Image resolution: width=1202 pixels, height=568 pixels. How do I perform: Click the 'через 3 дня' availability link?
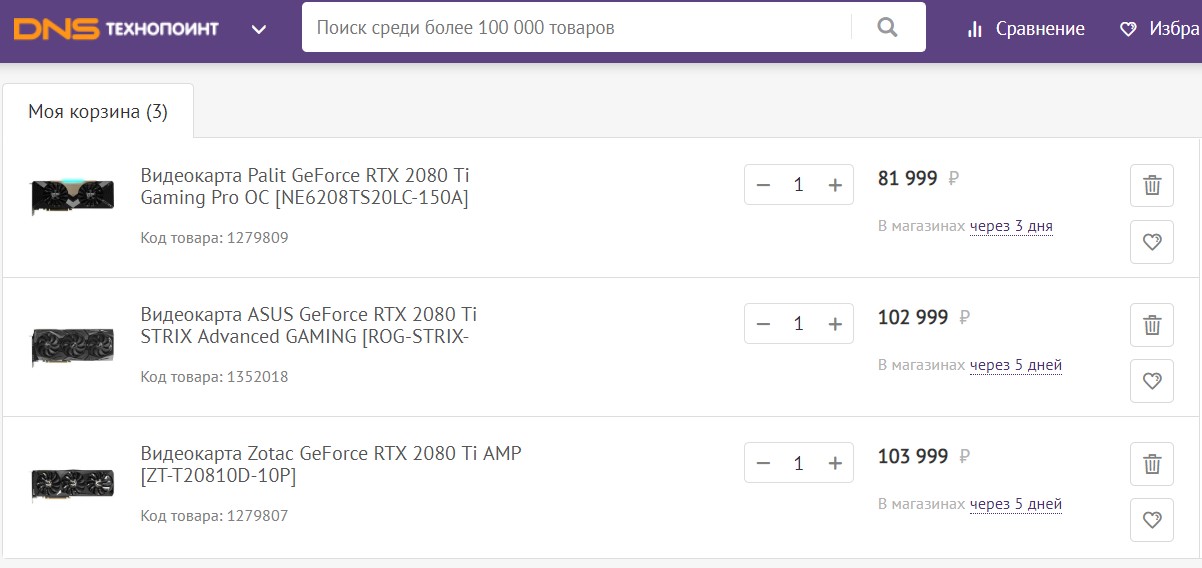pyautogui.click(x=1011, y=226)
